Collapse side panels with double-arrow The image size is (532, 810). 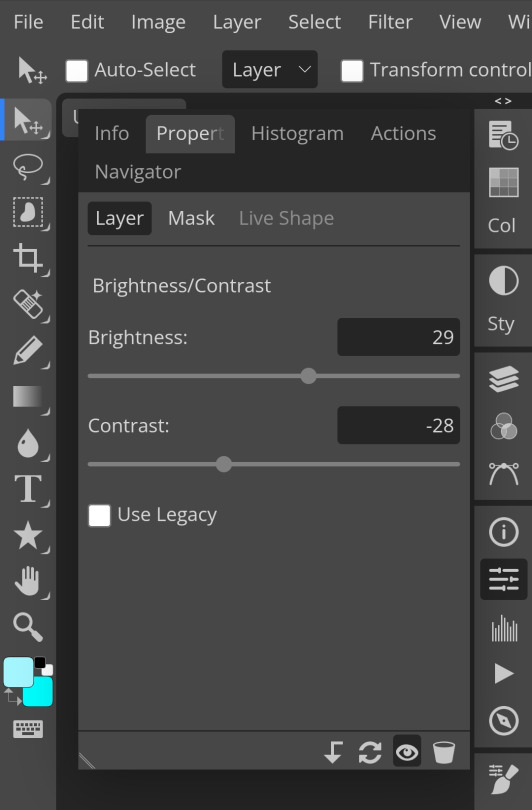coord(503,101)
